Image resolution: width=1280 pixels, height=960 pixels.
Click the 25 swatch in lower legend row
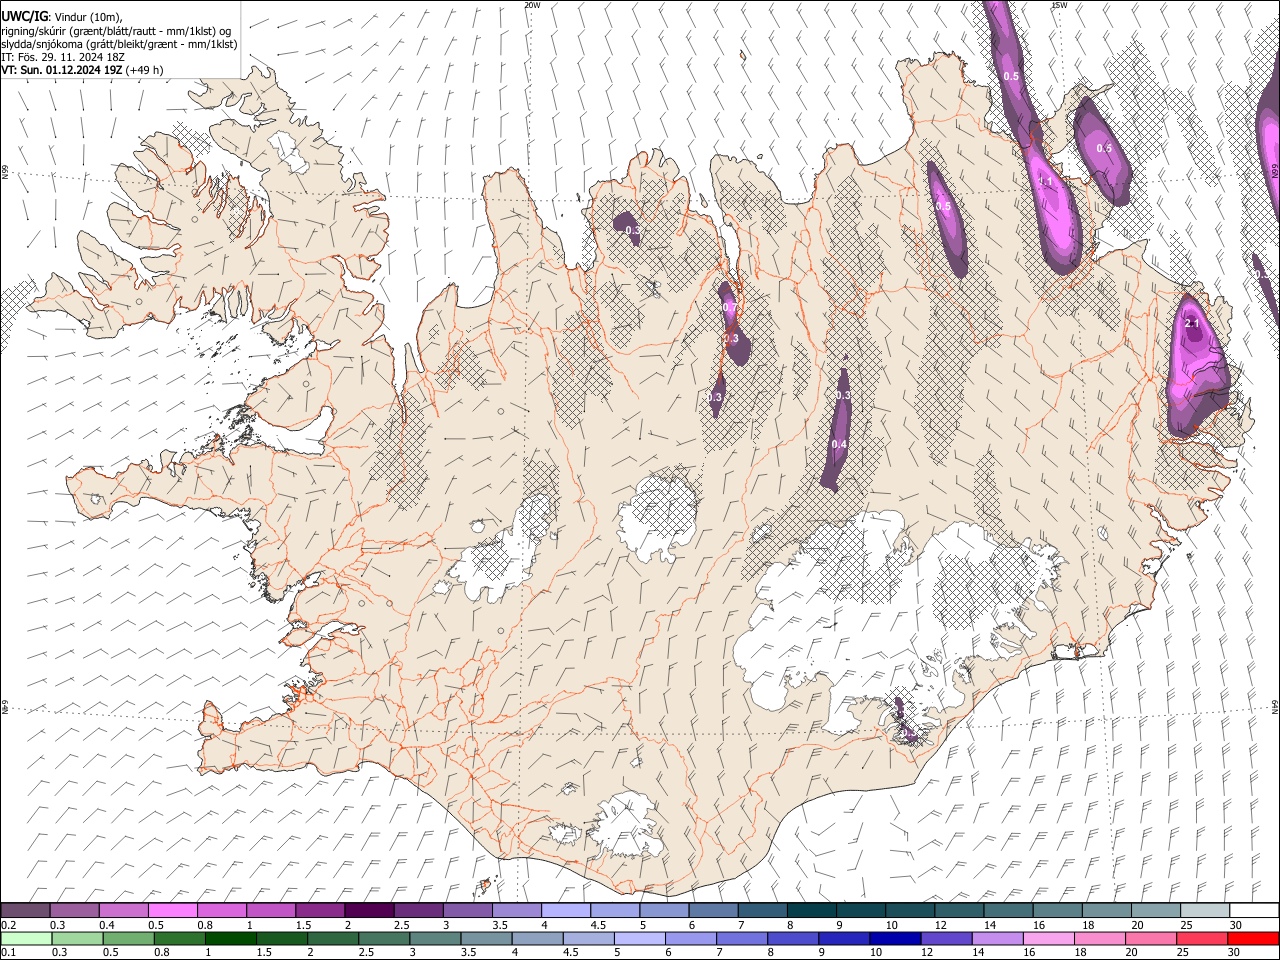click(1201, 939)
